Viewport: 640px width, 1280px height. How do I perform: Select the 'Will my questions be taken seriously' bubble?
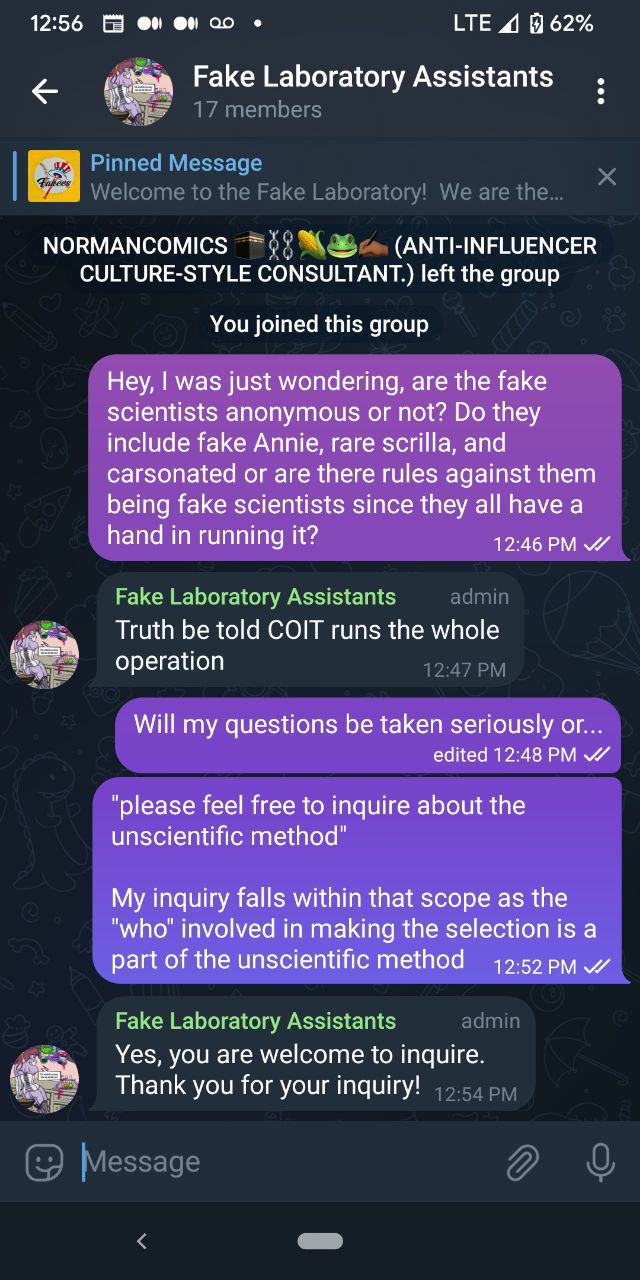368,736
